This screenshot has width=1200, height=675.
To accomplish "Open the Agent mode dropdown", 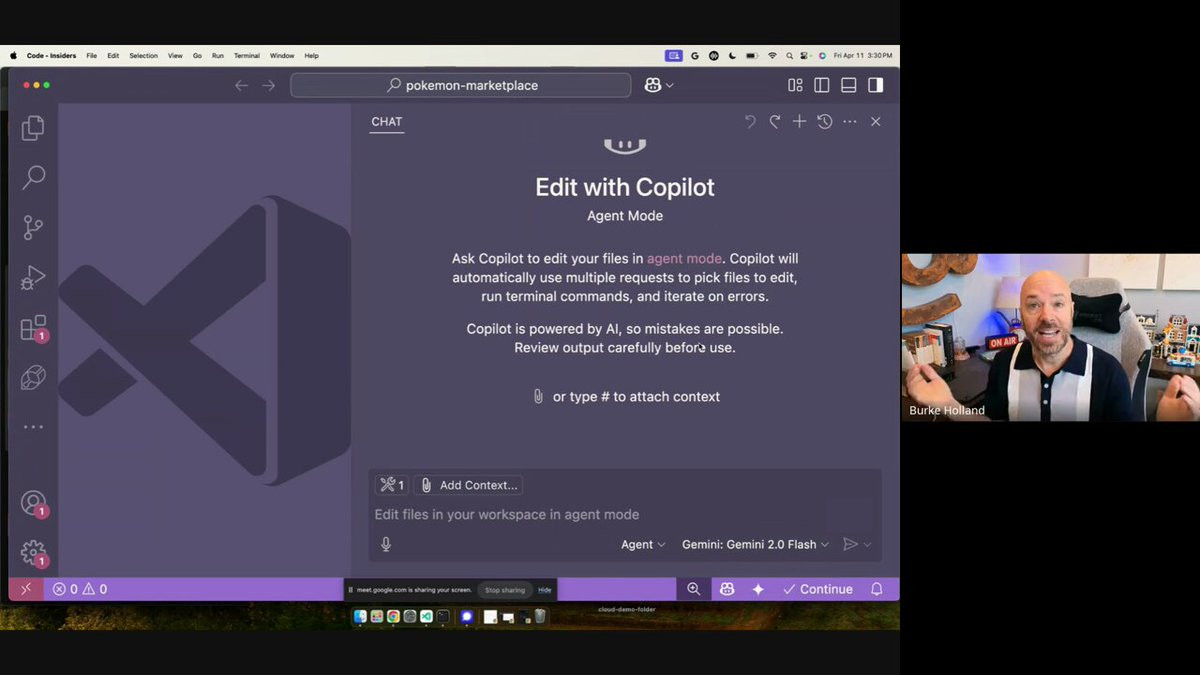I will [x=643, y=544].
